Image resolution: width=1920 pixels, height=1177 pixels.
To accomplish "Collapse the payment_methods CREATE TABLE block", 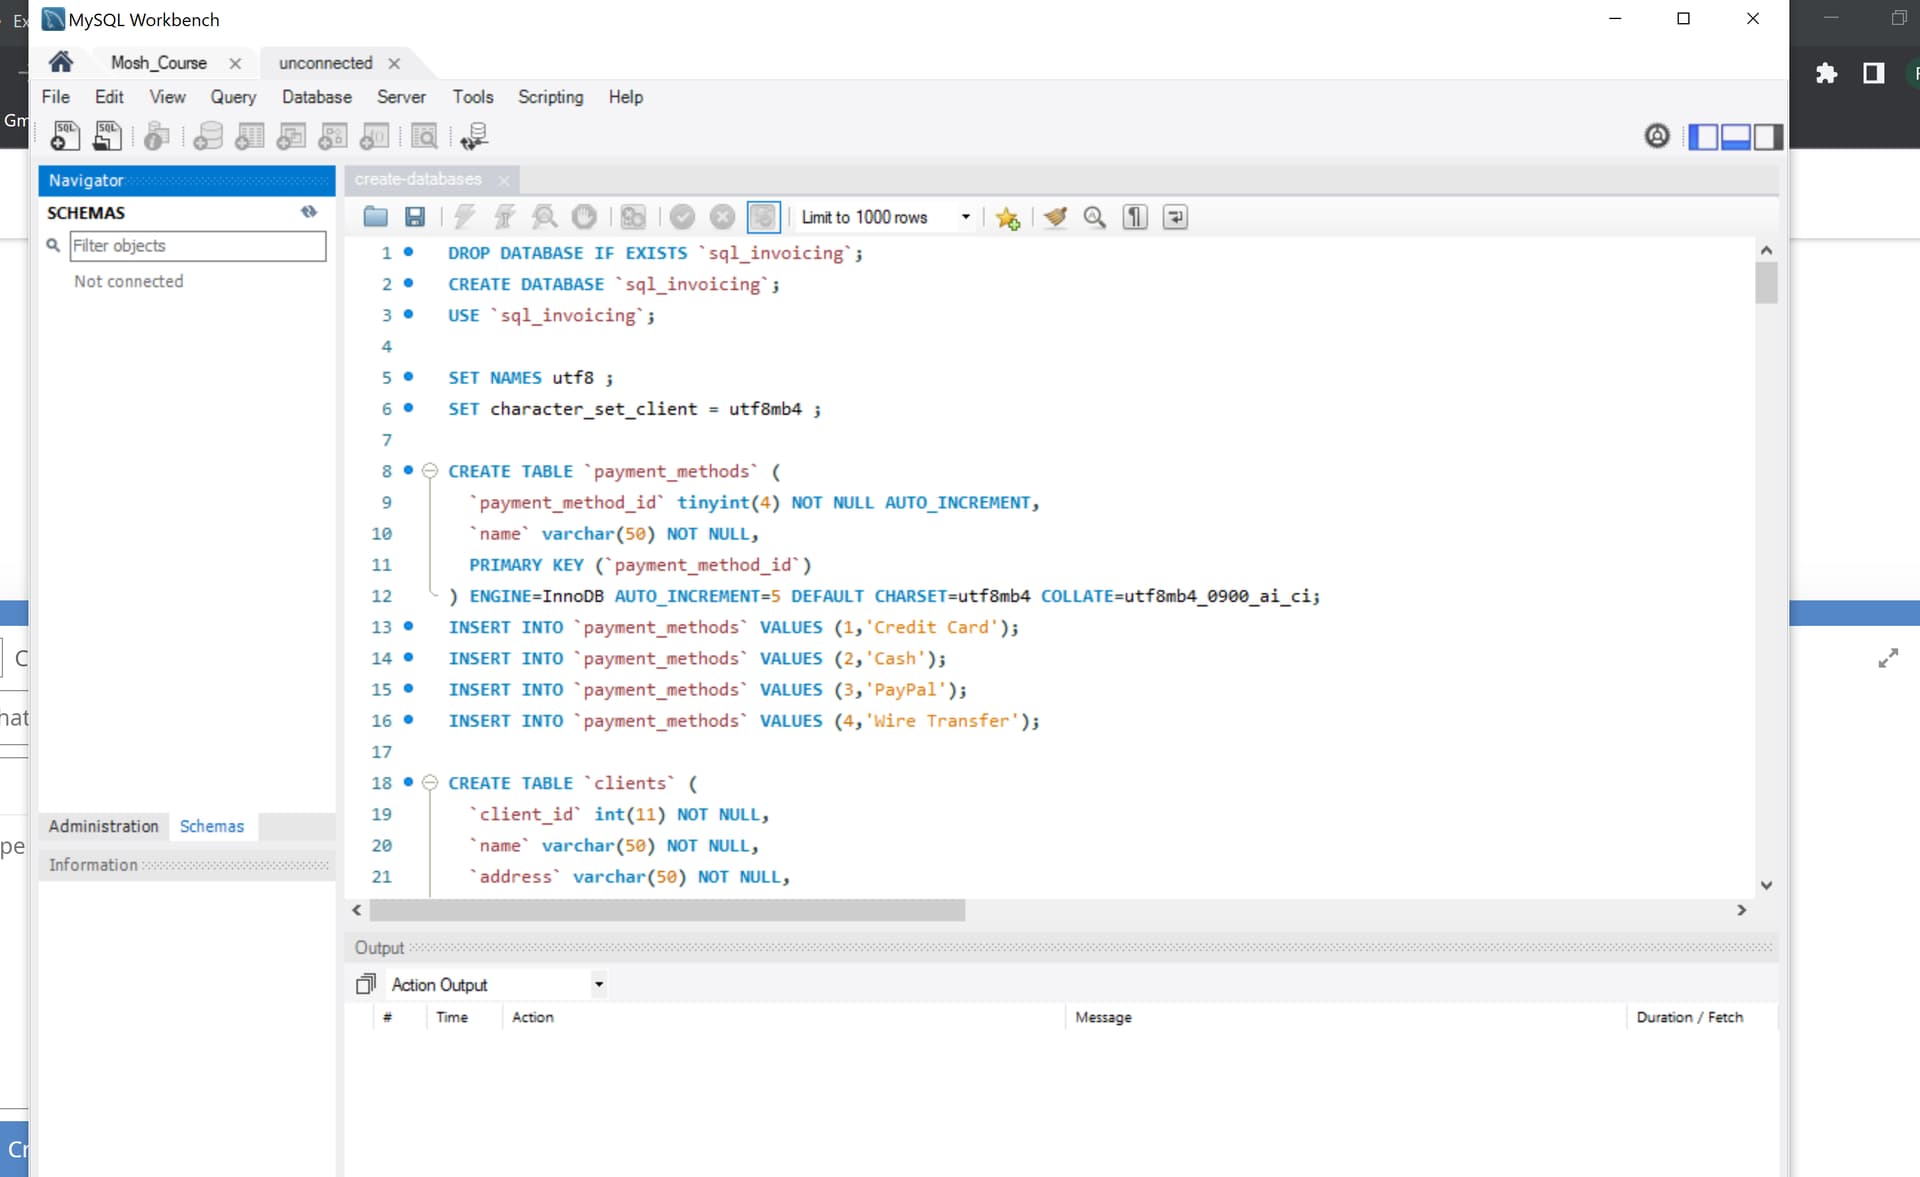I will (x=430, y=470).
